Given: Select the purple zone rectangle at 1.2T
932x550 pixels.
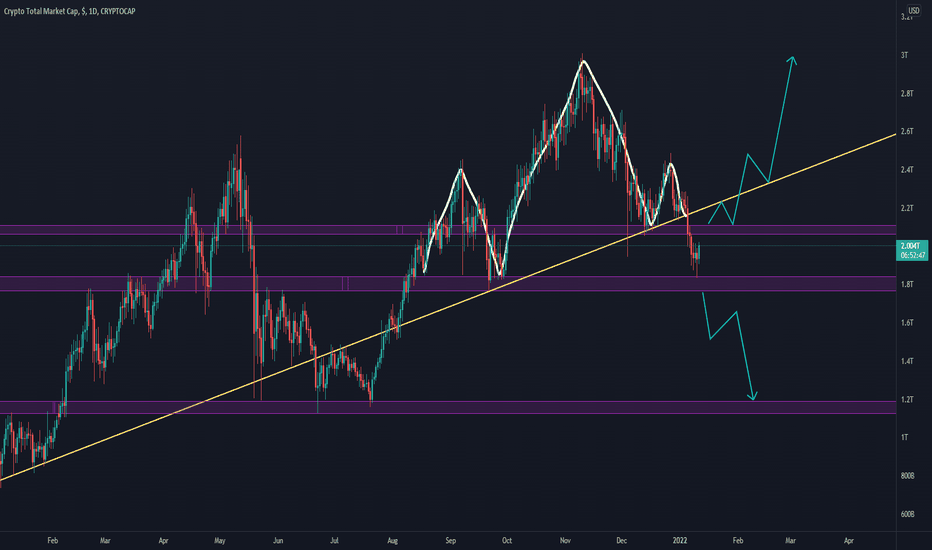Looking at the screenshot, I should [x=448, y=407].
